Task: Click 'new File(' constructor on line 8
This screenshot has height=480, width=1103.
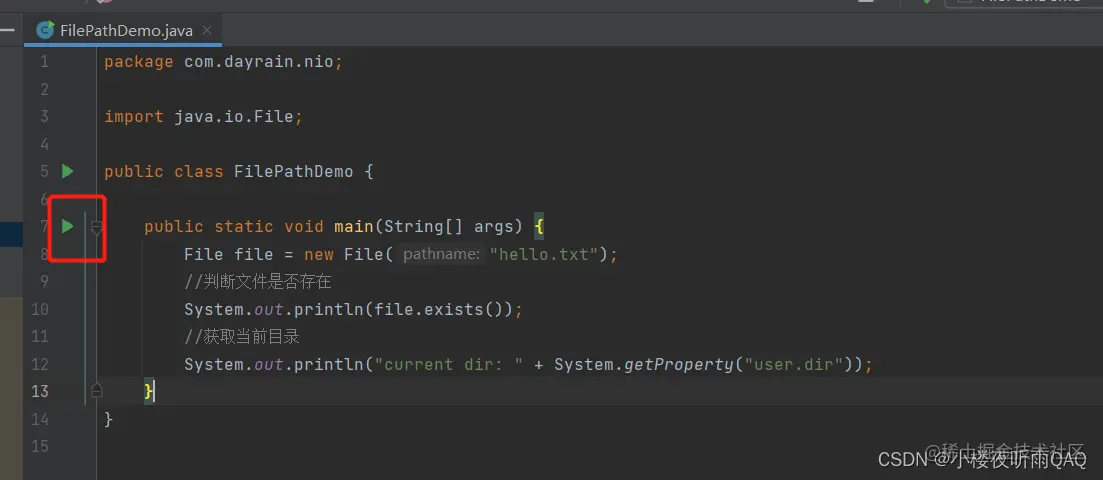Action: pyautogui.click(x=348, y=254)
